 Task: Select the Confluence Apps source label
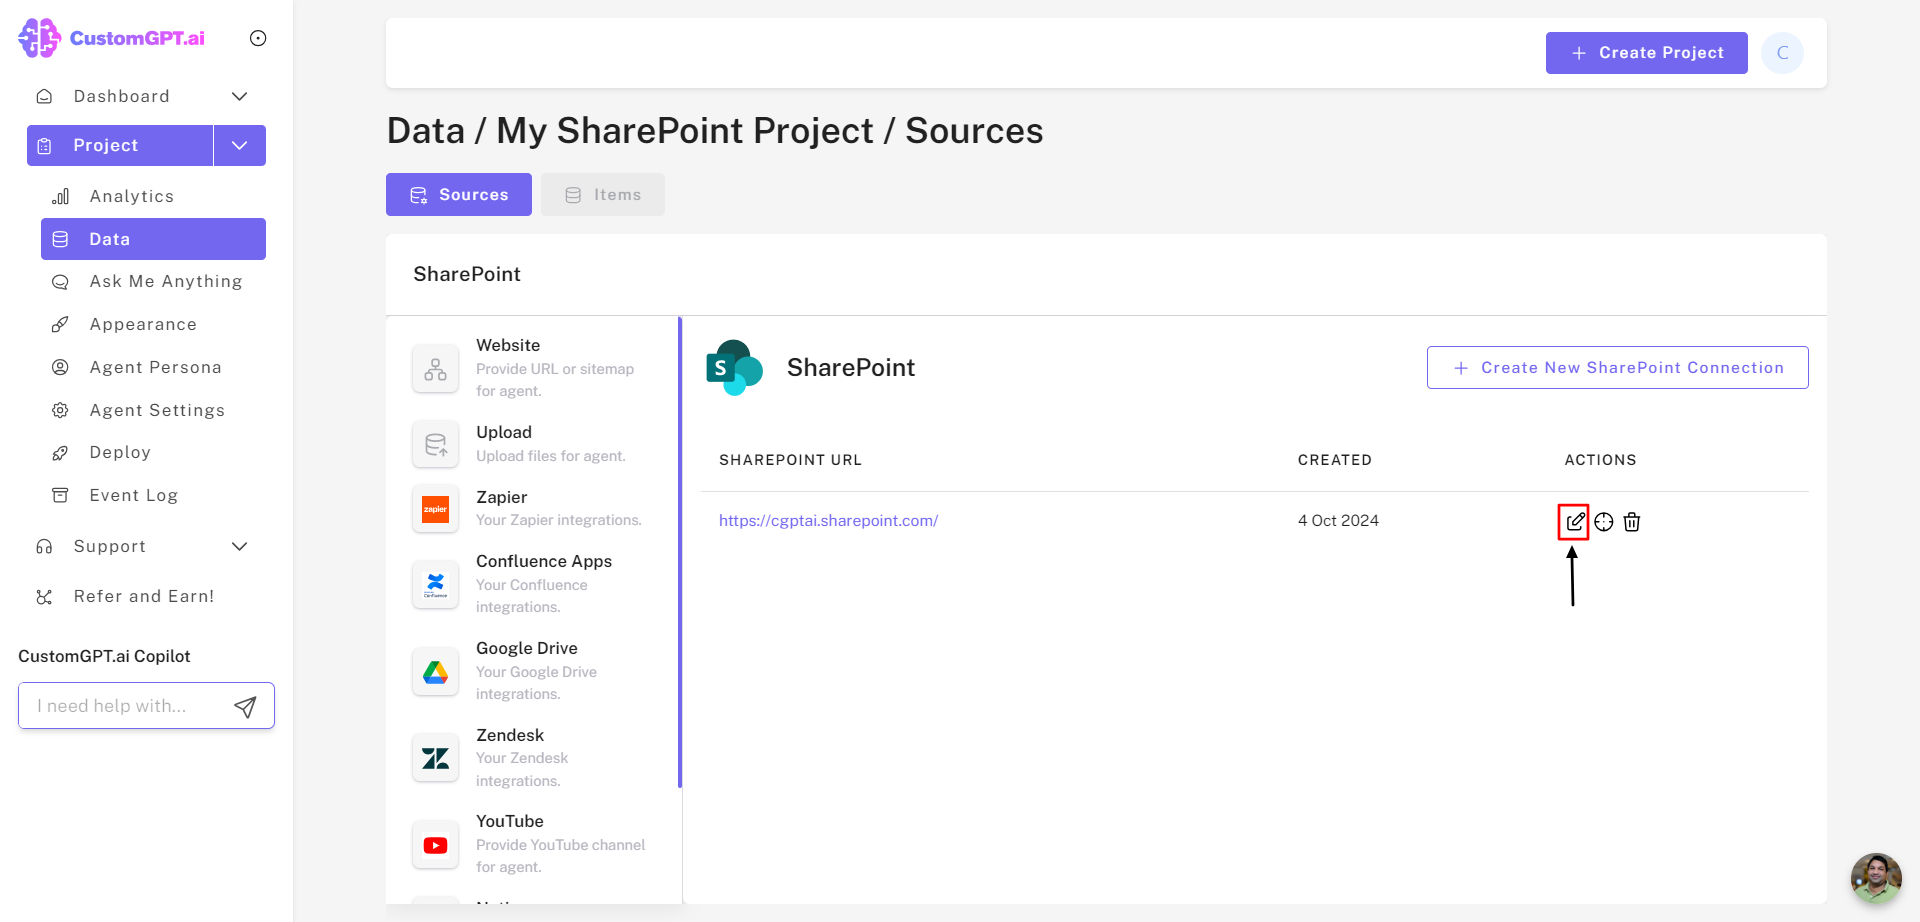pyautogui.click(x=544, y=561)
